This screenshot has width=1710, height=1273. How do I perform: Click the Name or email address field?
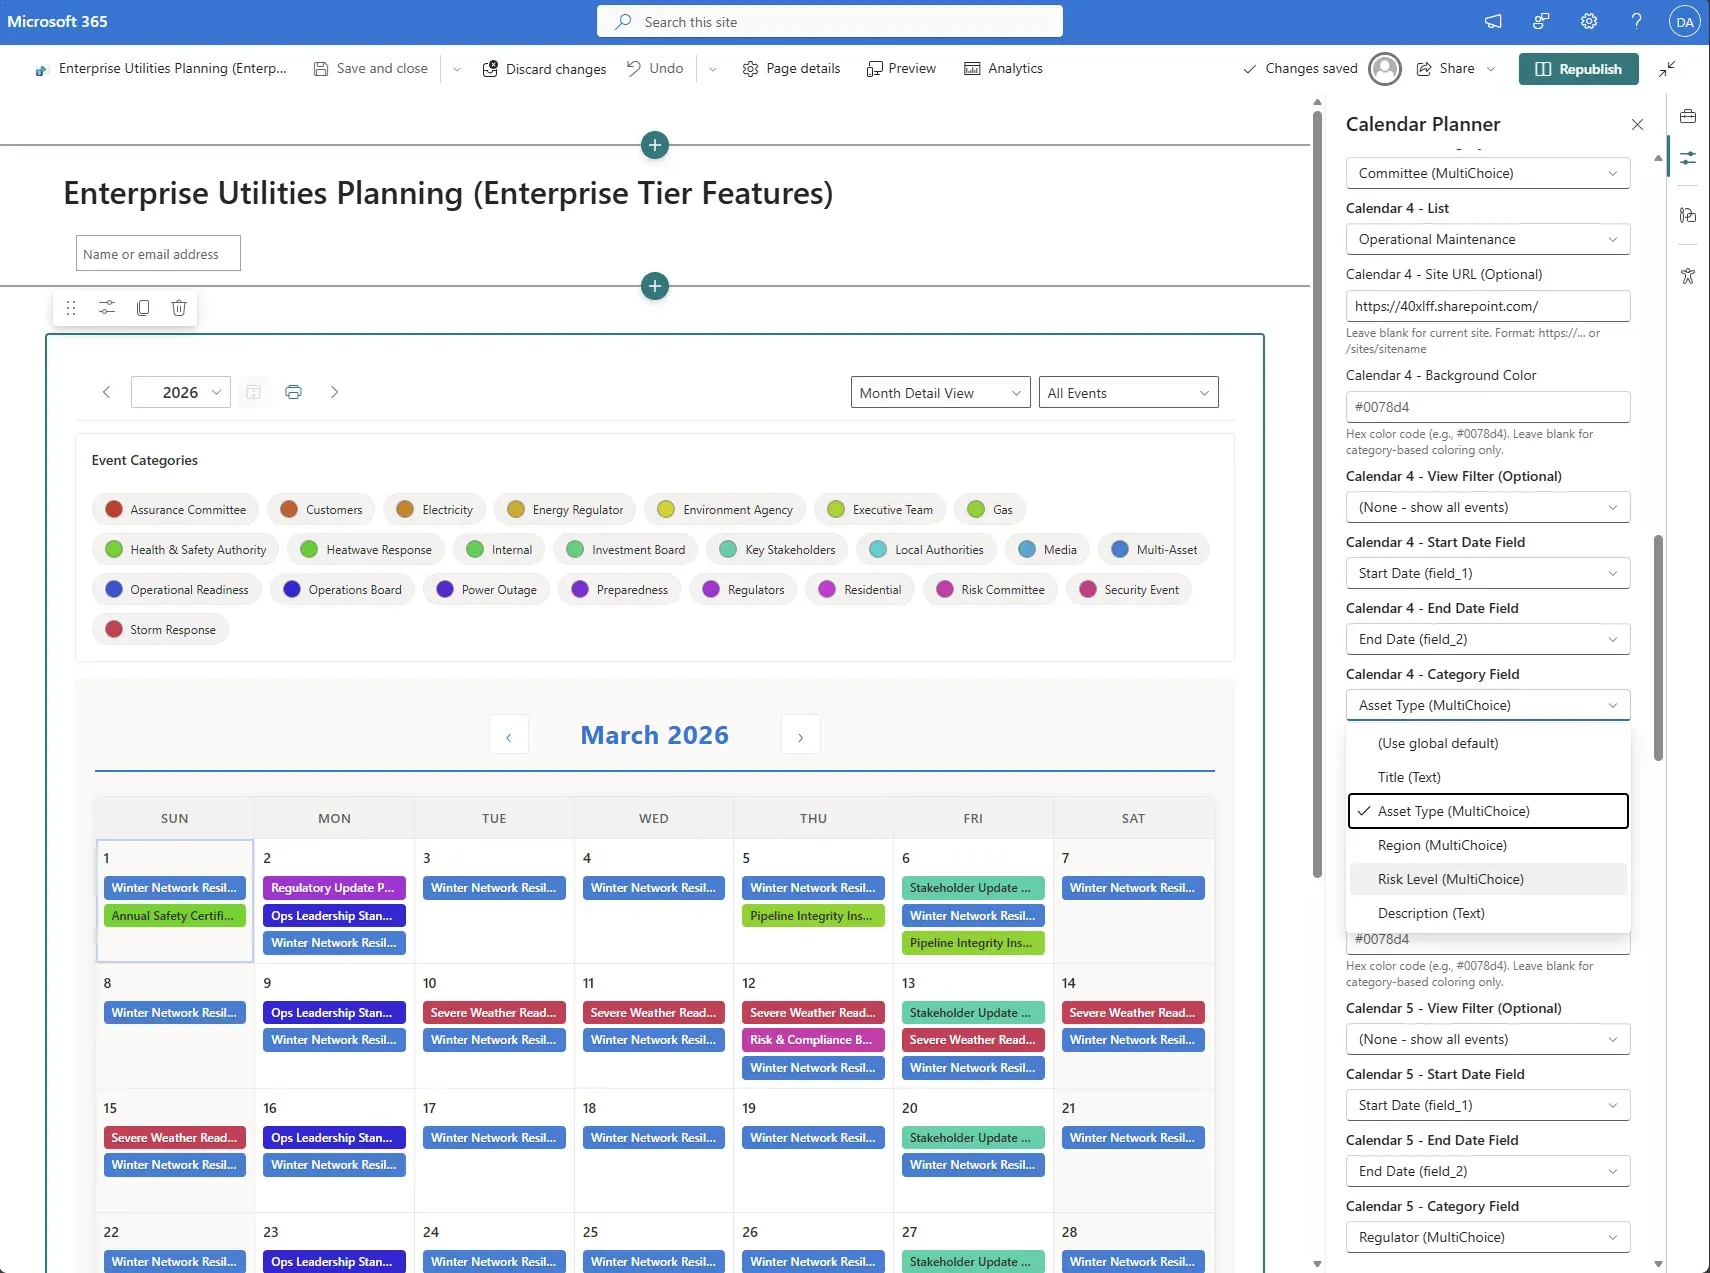(158, 254)
